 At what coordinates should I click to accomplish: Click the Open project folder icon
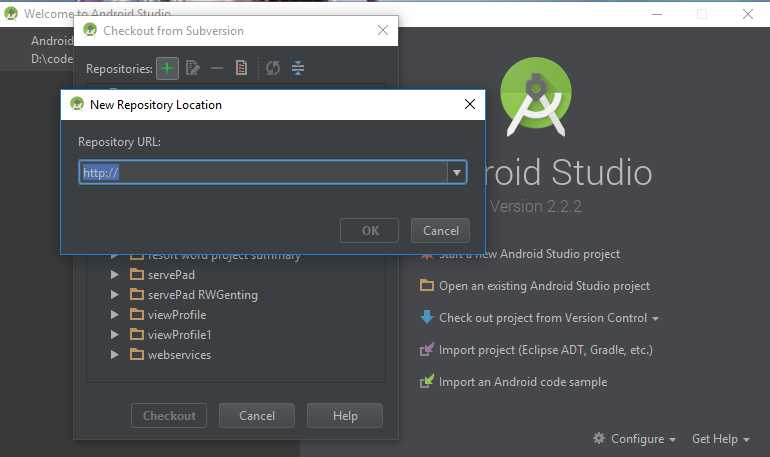point(427,285)
